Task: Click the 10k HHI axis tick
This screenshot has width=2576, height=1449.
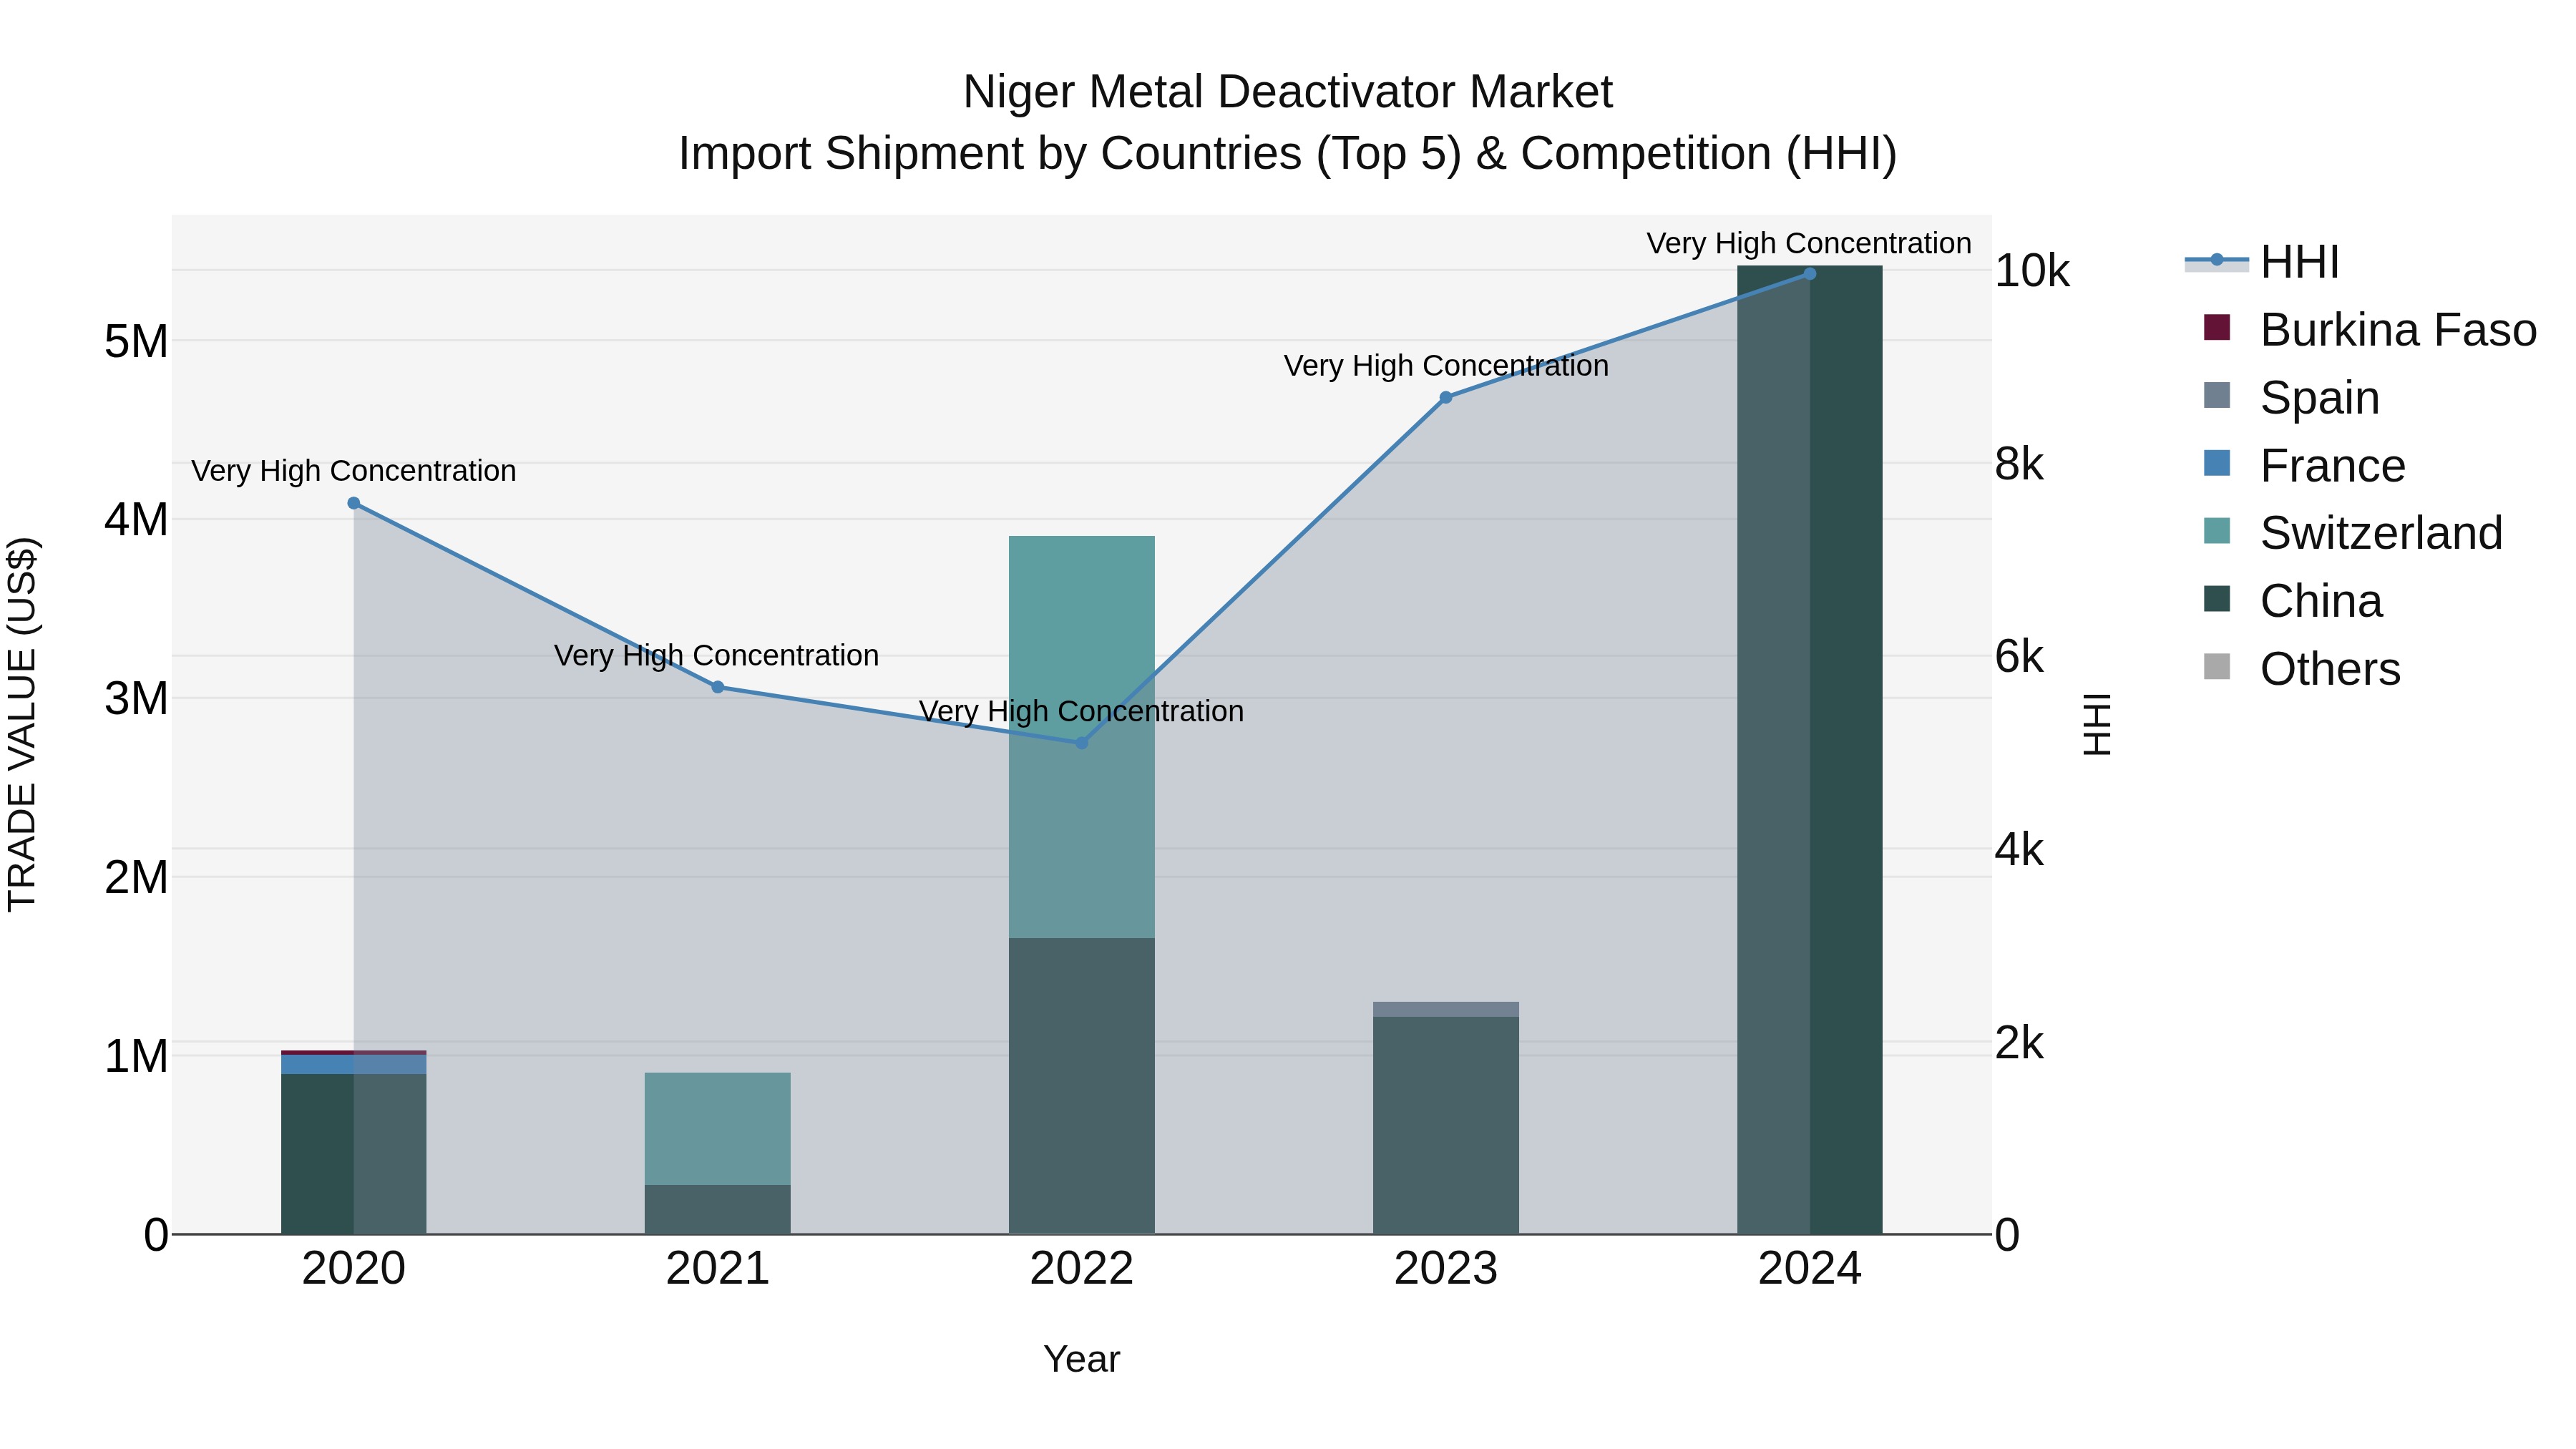Action: [2031, 270]
